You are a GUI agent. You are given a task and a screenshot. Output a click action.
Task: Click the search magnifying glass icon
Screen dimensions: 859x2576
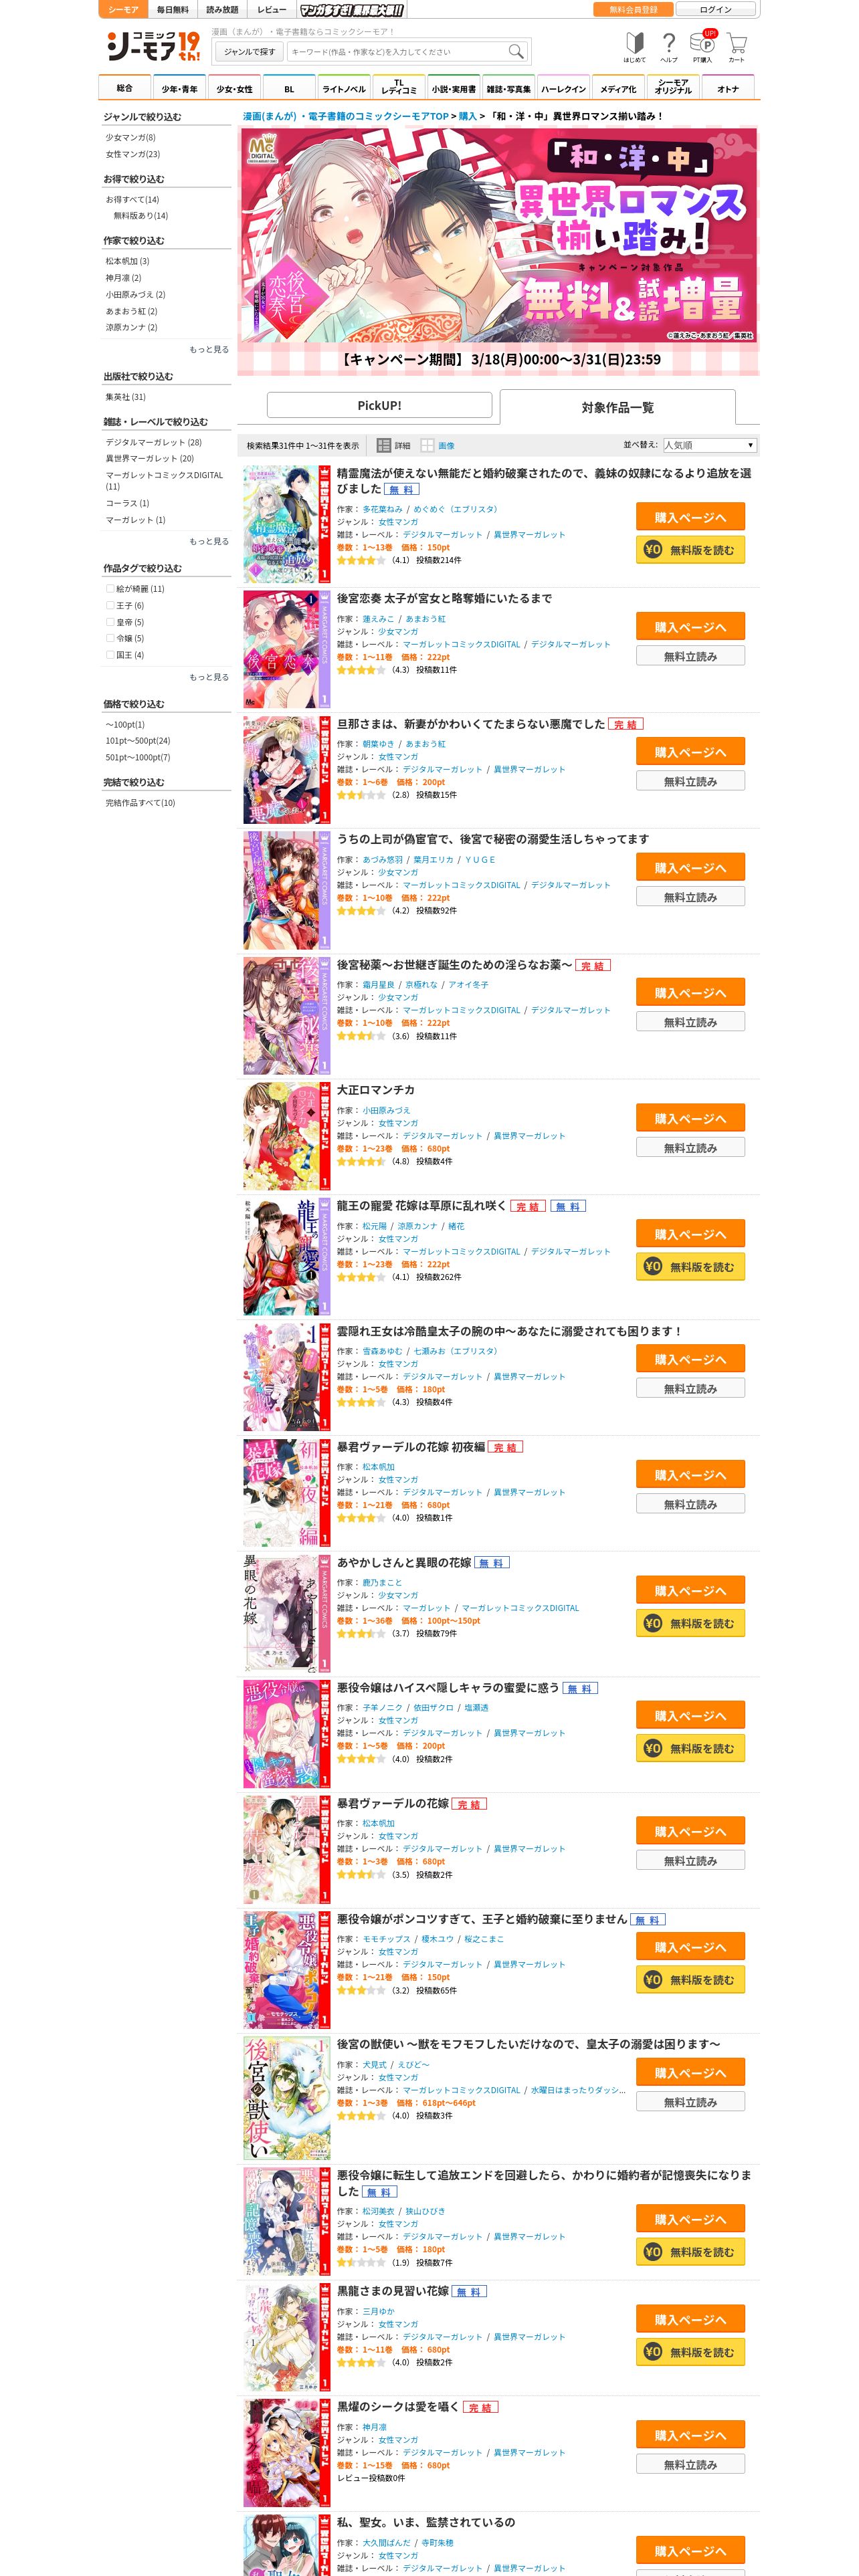pyautogui.click(x=516, y=51)
